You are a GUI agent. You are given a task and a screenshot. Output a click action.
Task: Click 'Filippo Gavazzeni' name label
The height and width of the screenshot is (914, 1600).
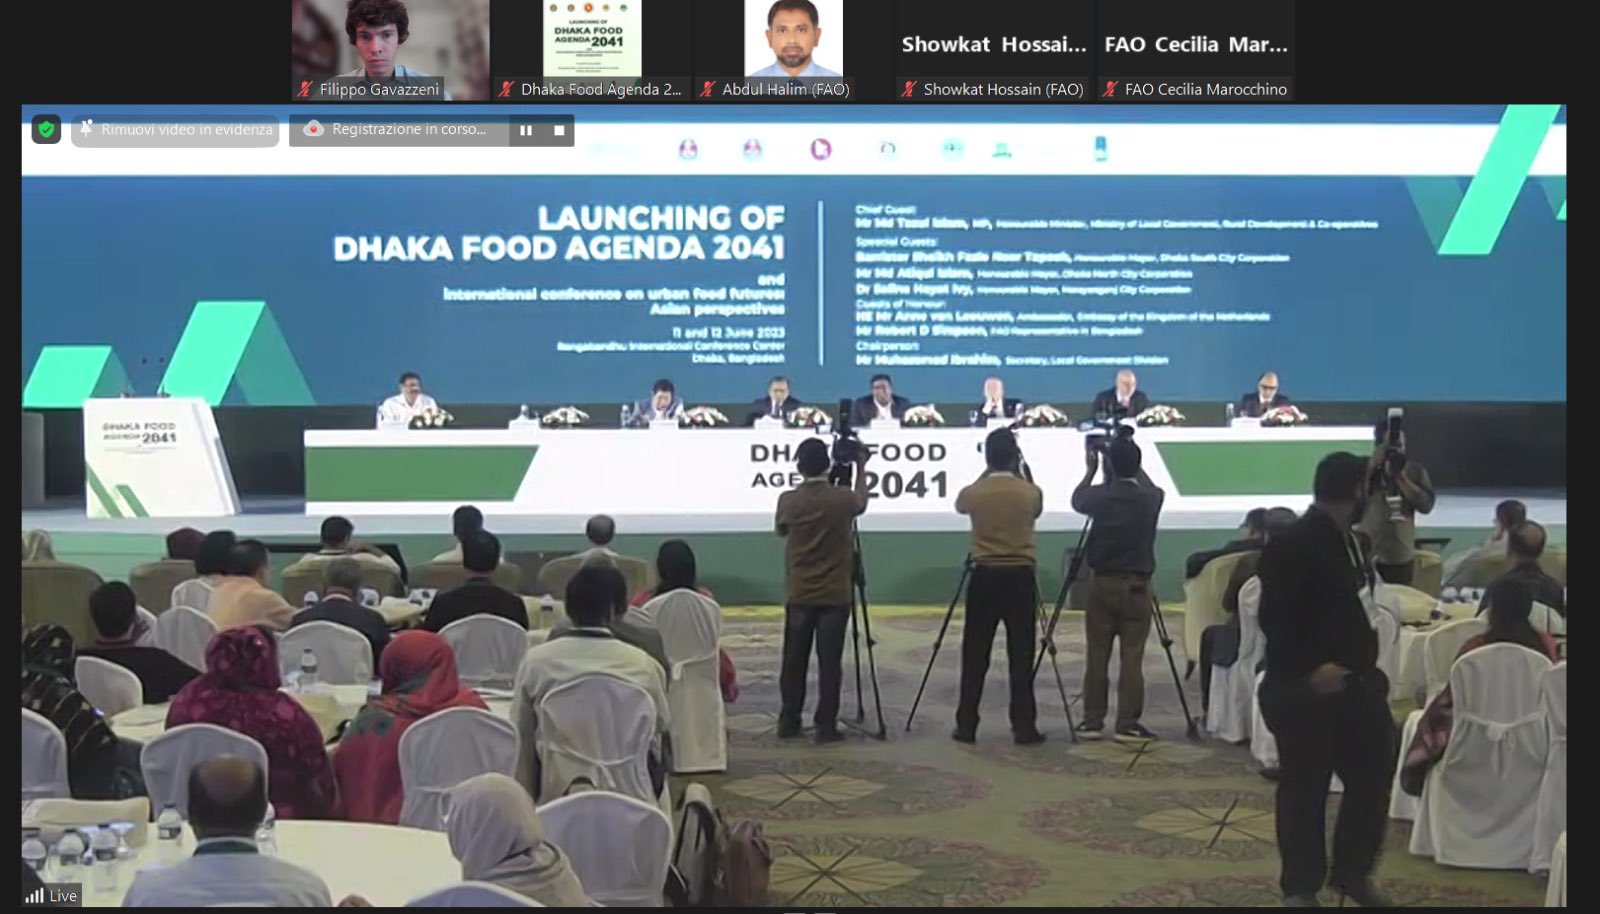[379, 89]
